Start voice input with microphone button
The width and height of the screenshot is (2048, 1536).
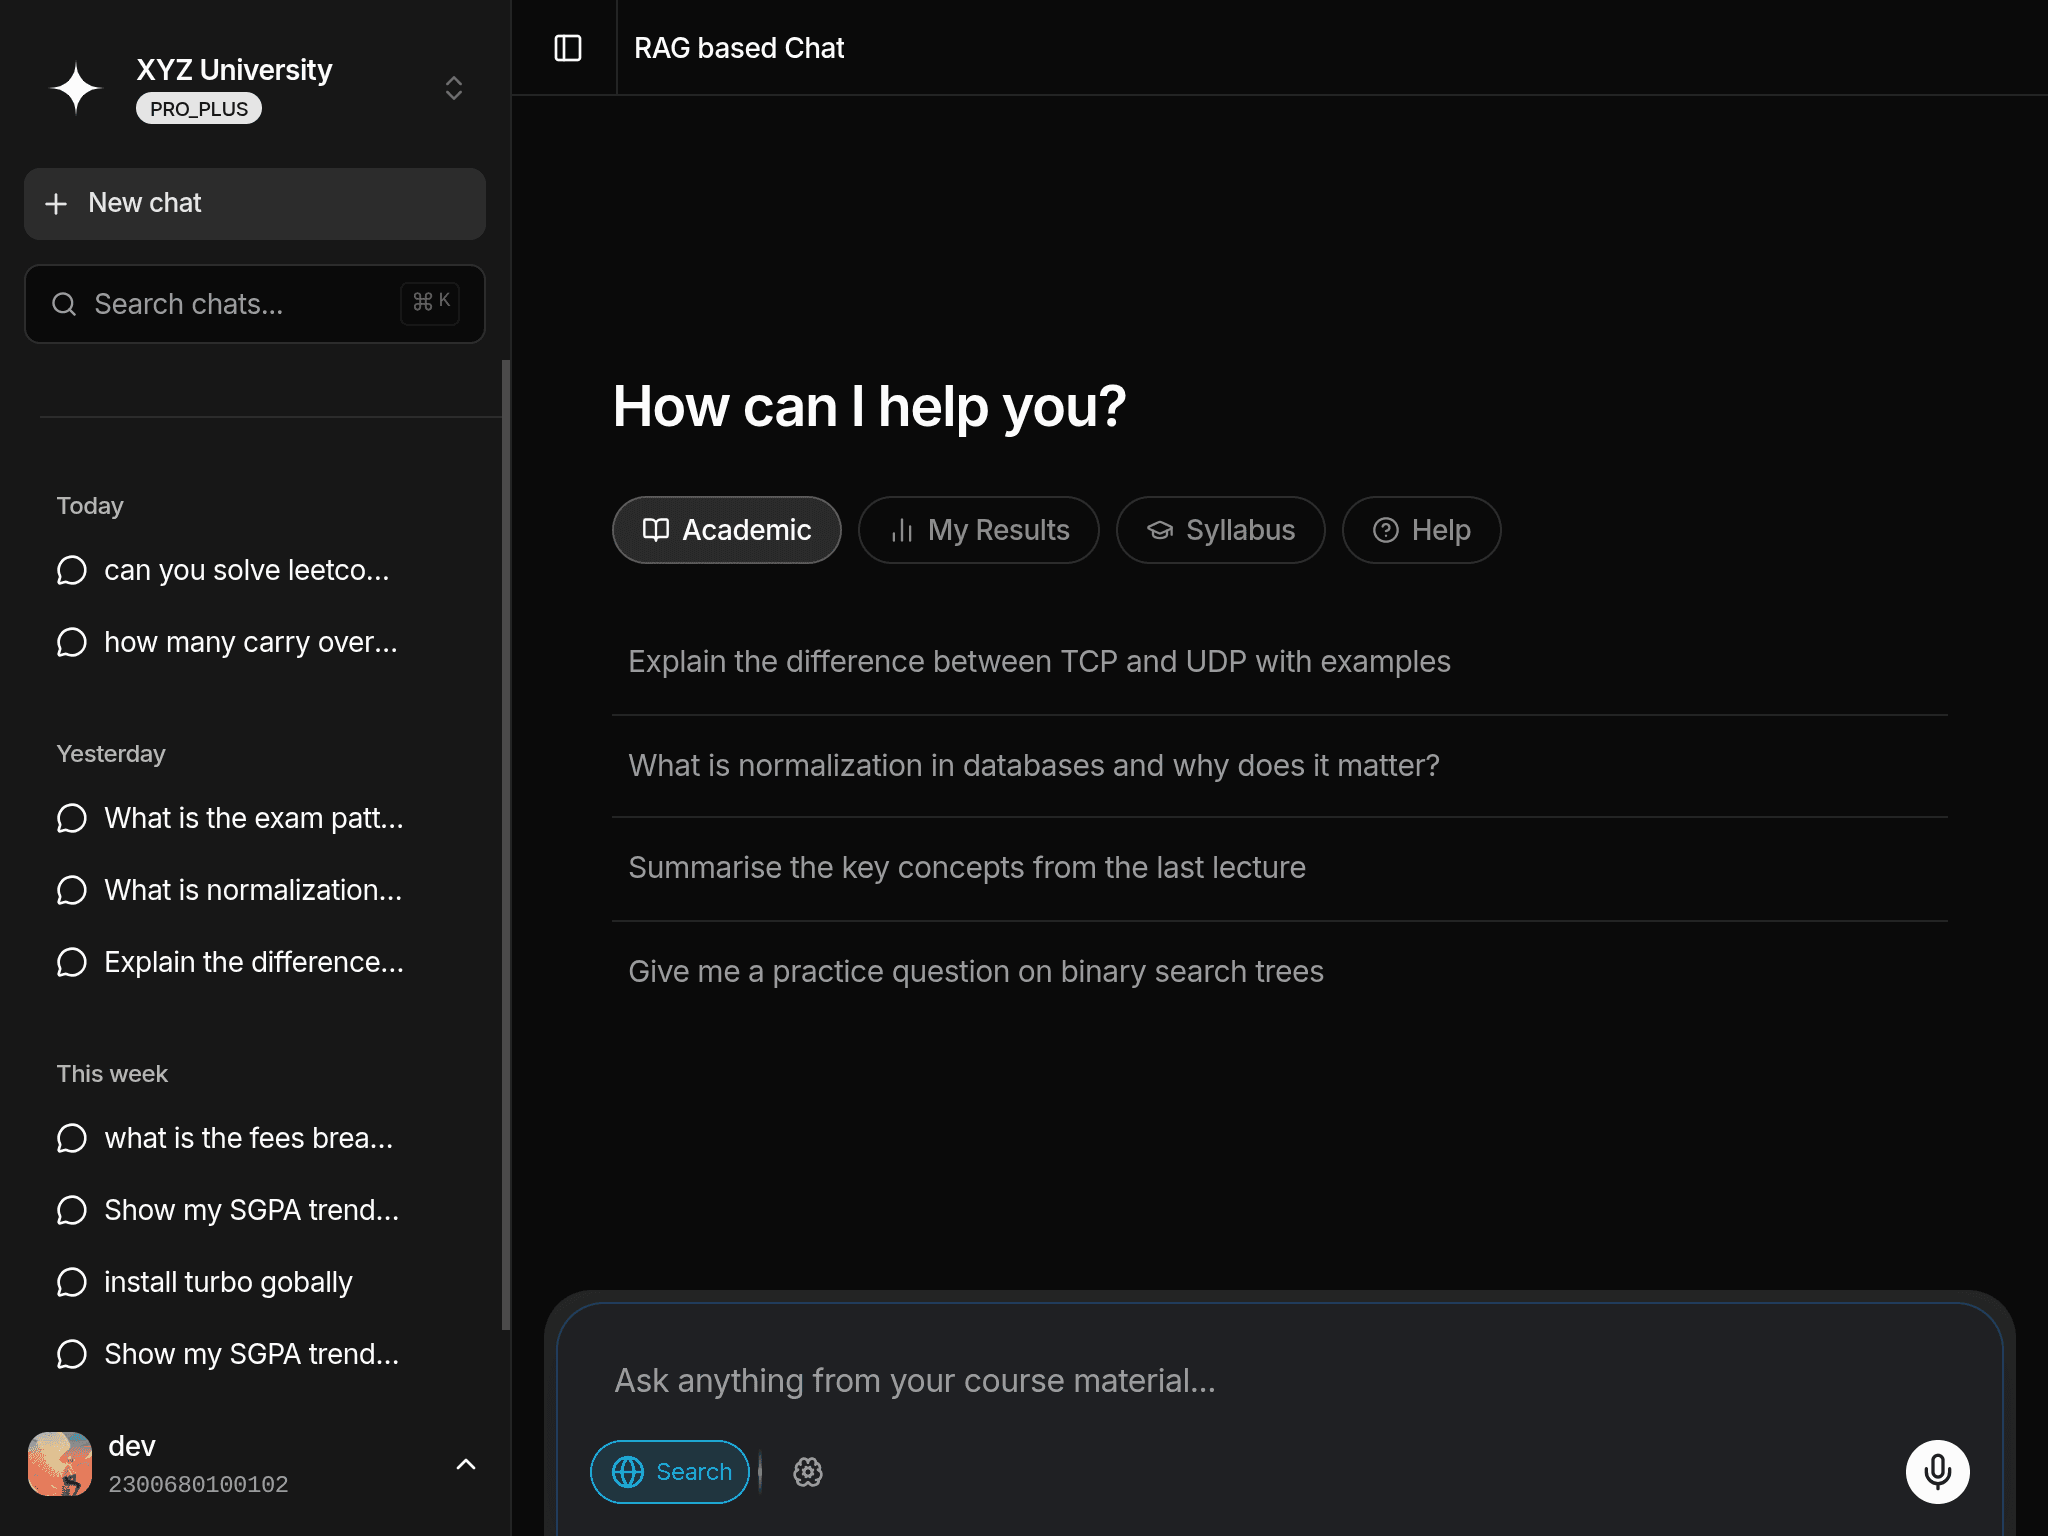(x=1938, y=1472)
